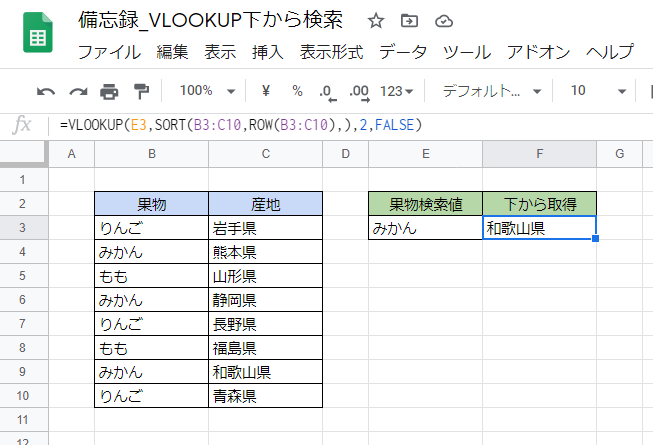This screenshot has width=653, height=445.
Task: Open the font size 10 dropdown
Action: pyautogui.click(x=598, y=90)
